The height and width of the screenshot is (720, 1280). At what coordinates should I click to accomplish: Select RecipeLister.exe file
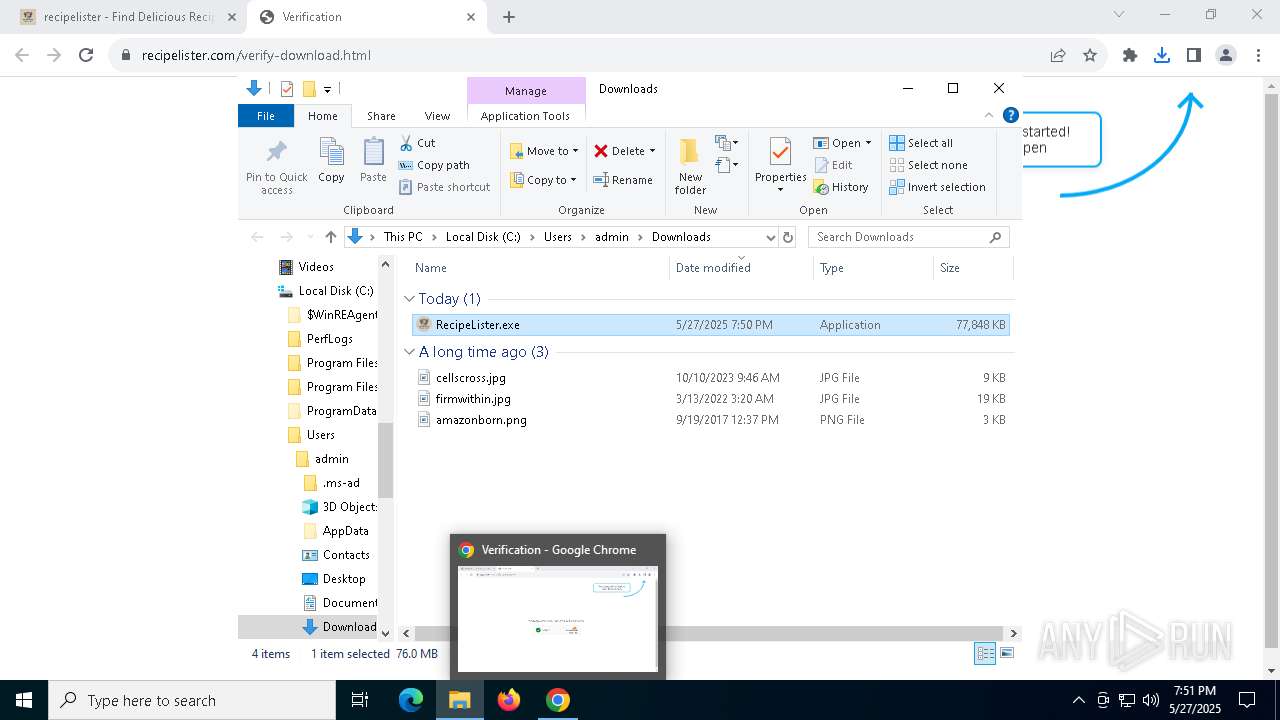tap(711, 325)
